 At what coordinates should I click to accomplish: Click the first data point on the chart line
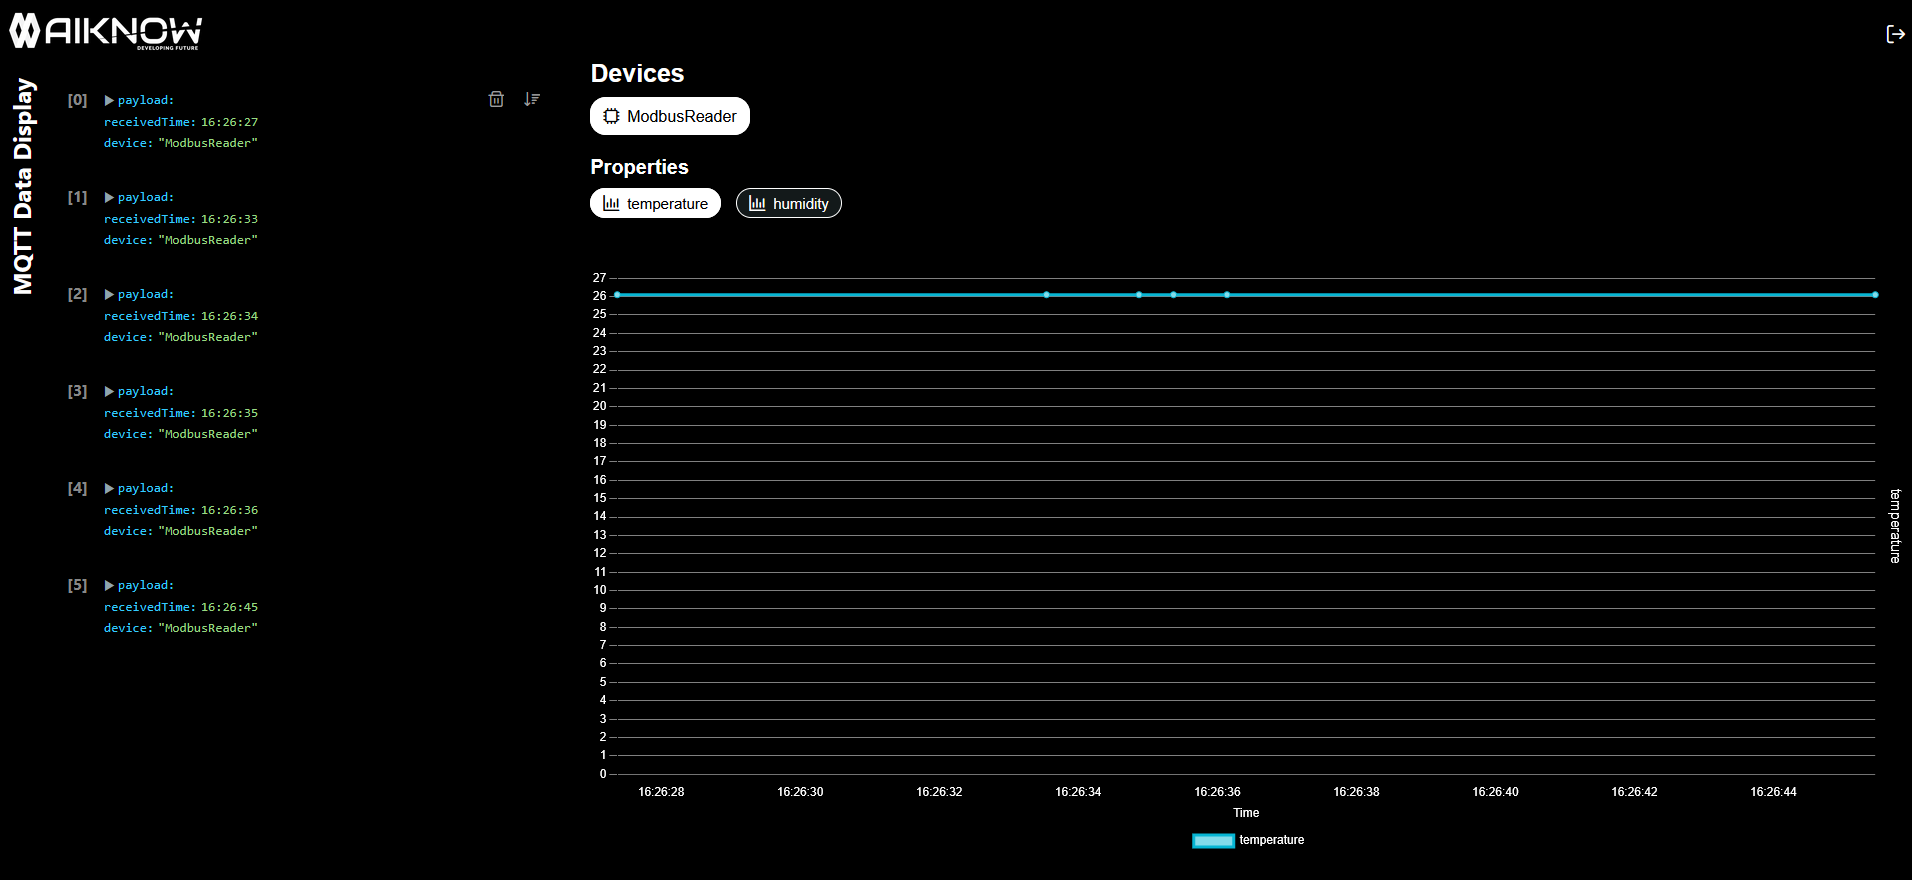coord(617,295)
